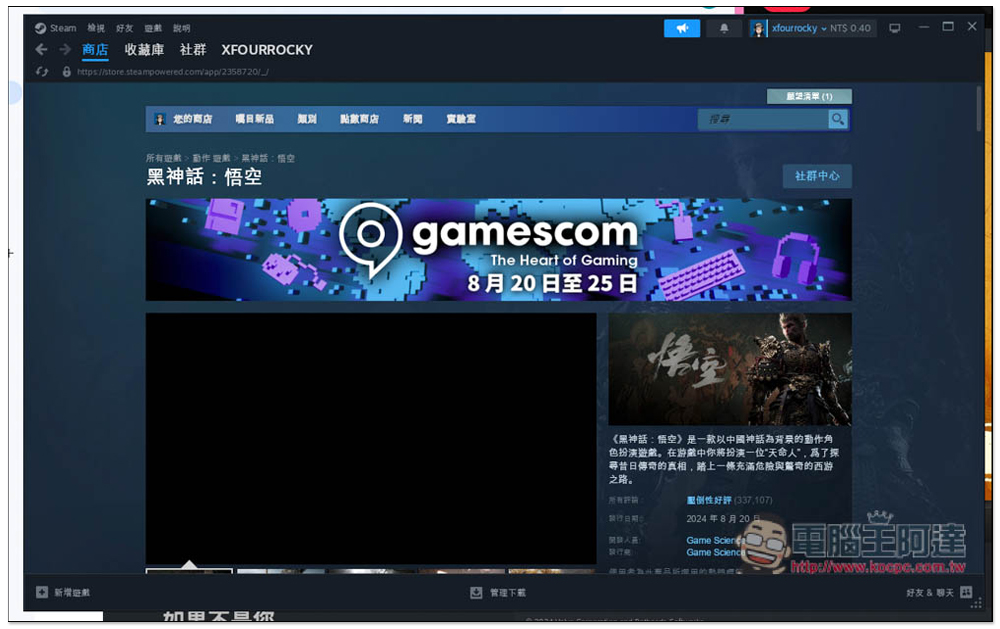The image size is (1000, 629).
Task: Click the NT$ 0.40 wallet balance
Action: click(850, 28)
